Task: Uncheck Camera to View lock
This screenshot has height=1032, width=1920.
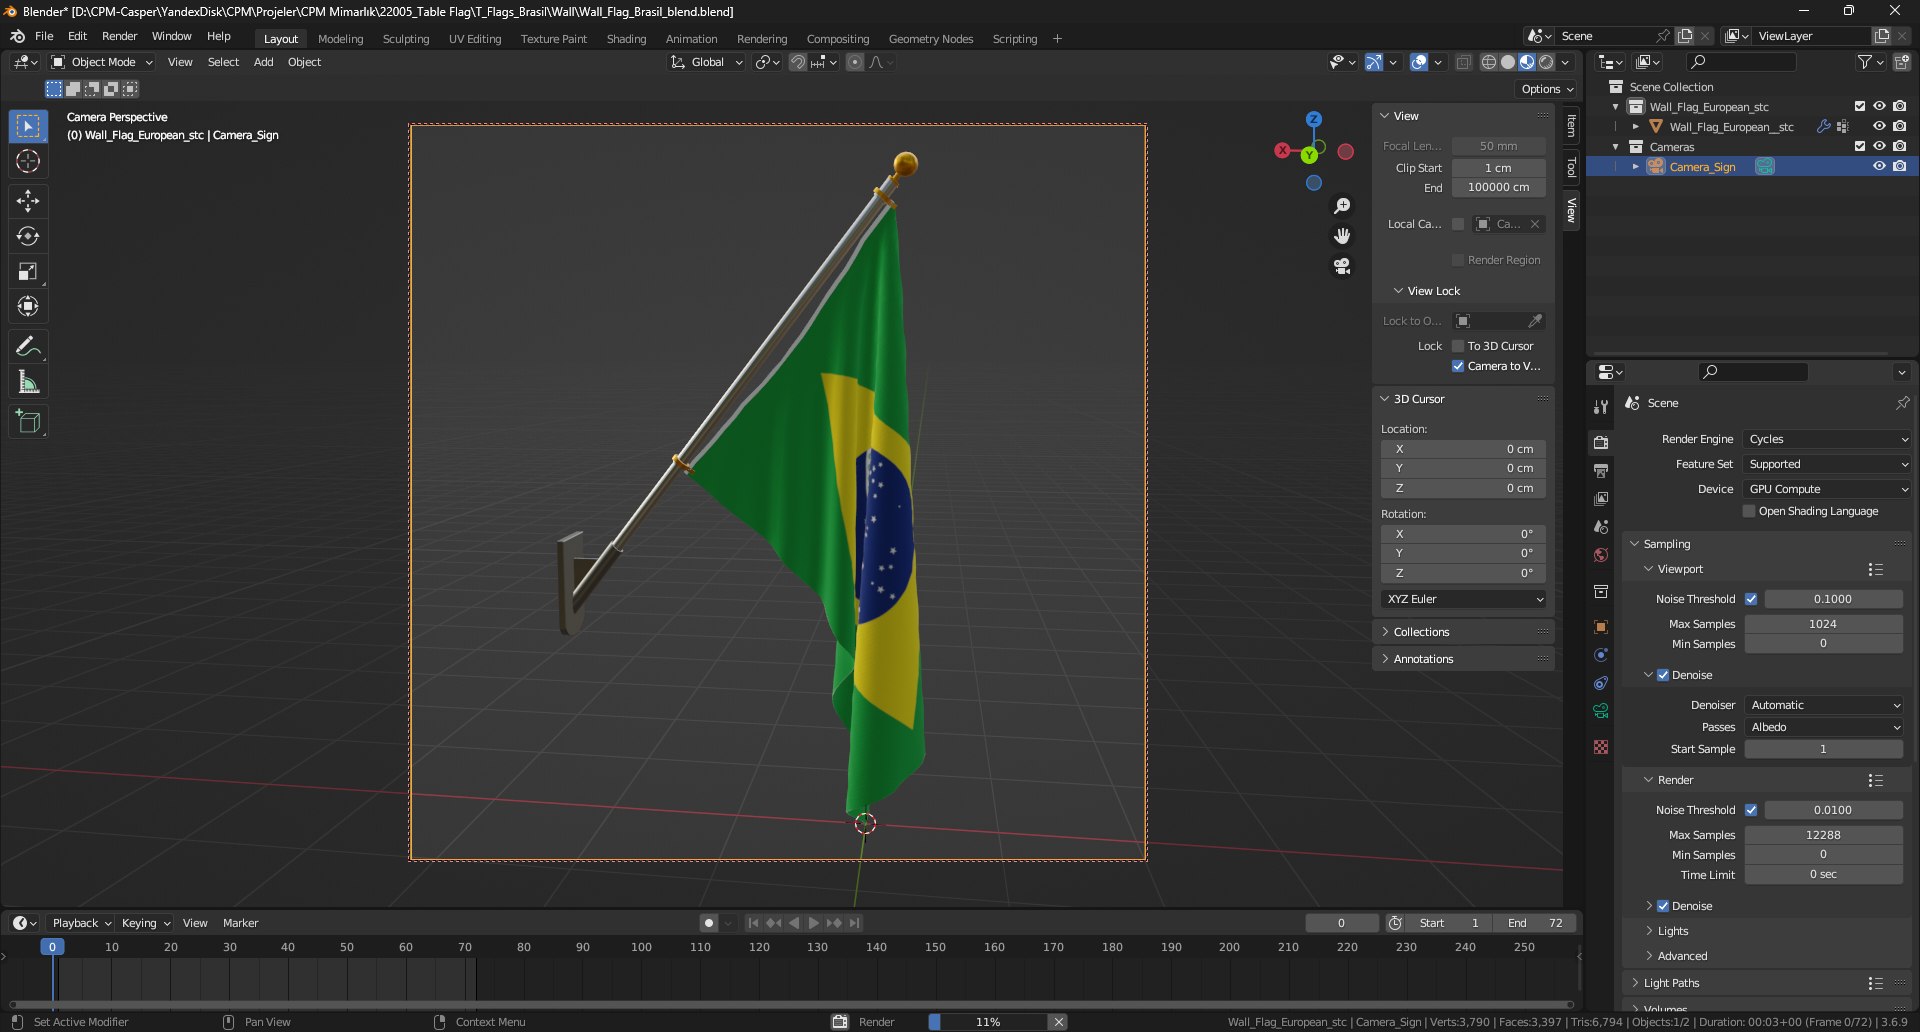Action: (x=1458, y=366)
